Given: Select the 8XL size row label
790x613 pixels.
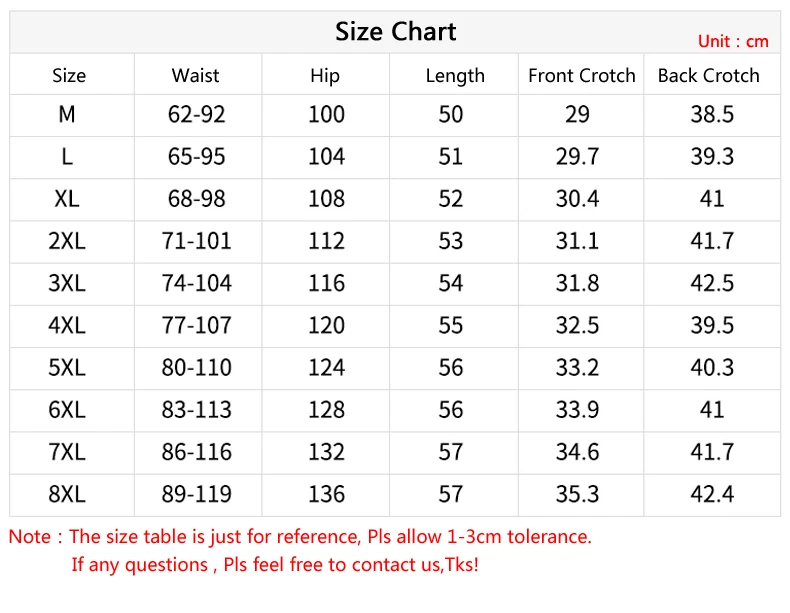Looking at the screenshot, I should 67,494.
